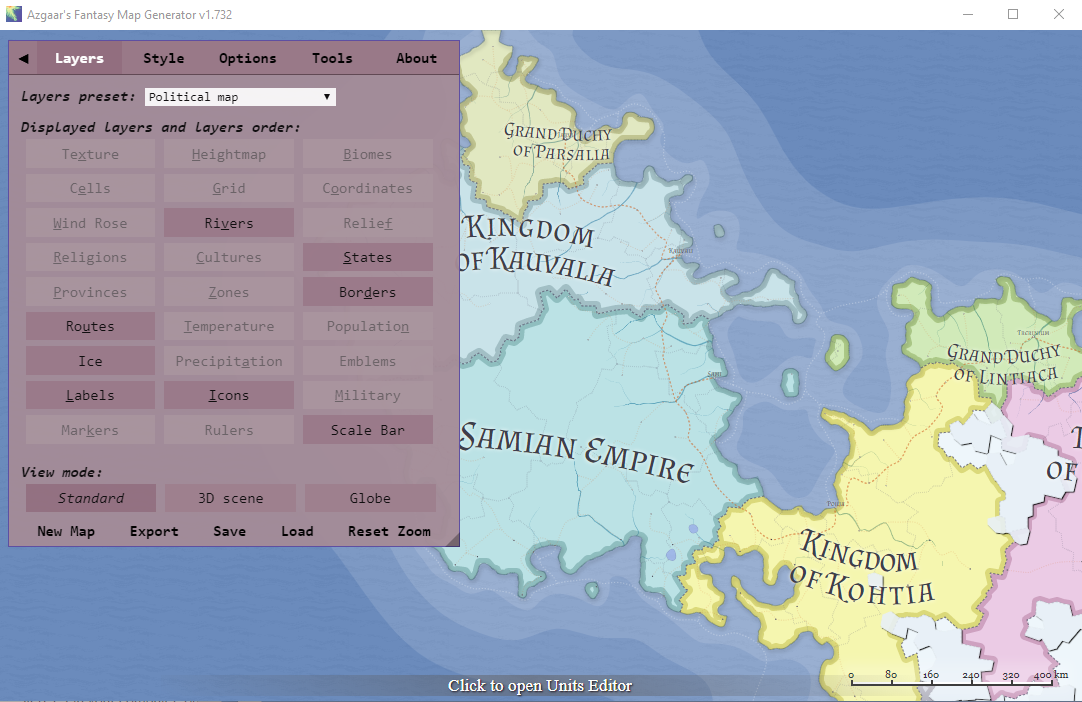
Task: Show the Military layer
Action: point(368,396)
